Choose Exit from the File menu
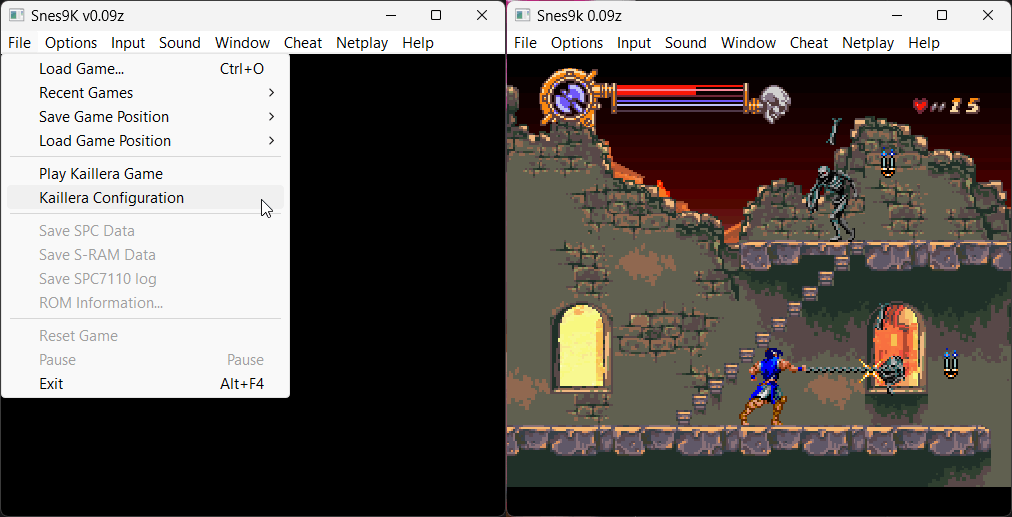1012x517 pixels. click(x=145, y=384)
